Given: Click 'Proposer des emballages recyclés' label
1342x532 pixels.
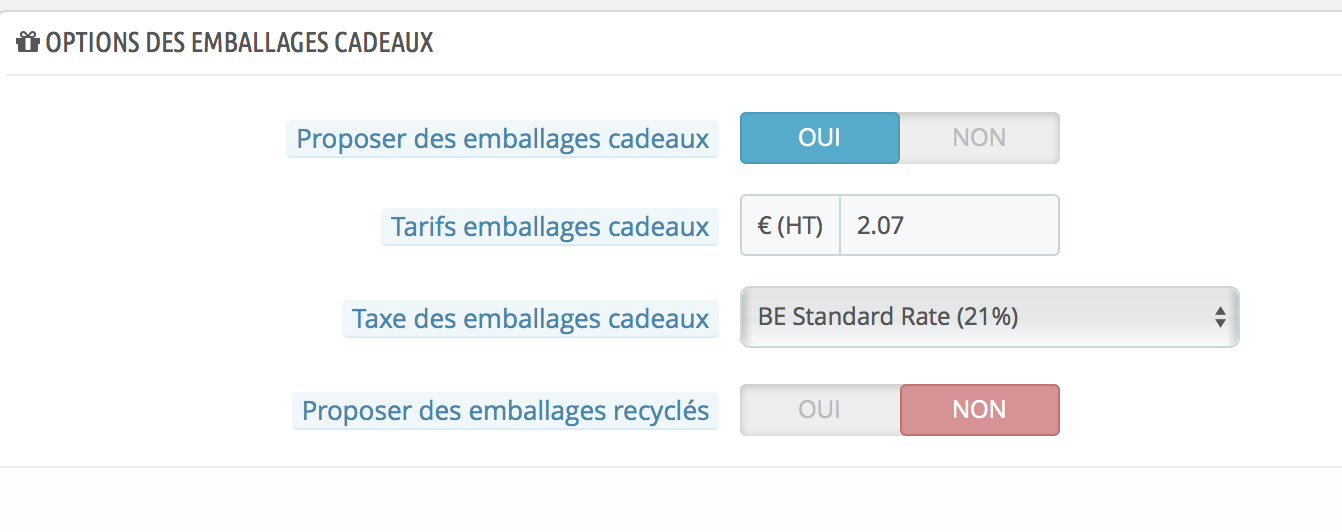Looking at the screenshot, I should tap(505, 411).
